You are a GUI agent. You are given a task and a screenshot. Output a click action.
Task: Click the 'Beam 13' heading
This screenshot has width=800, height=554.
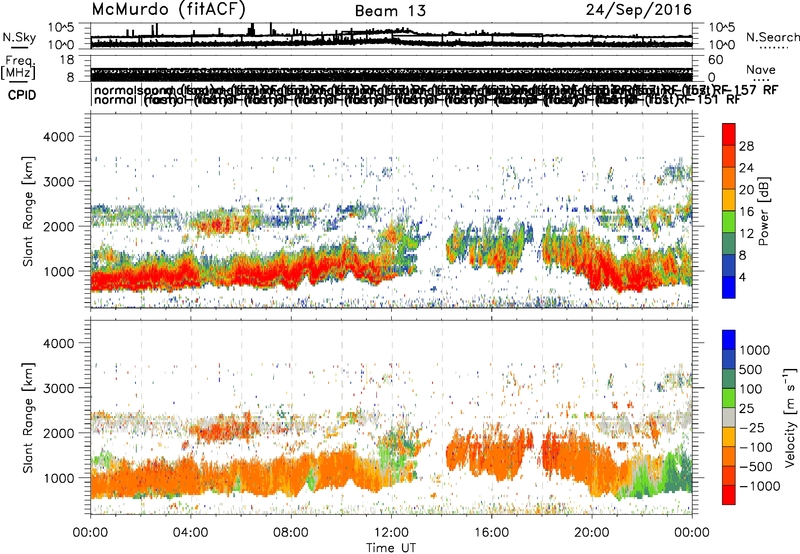(x=390, y=11)
